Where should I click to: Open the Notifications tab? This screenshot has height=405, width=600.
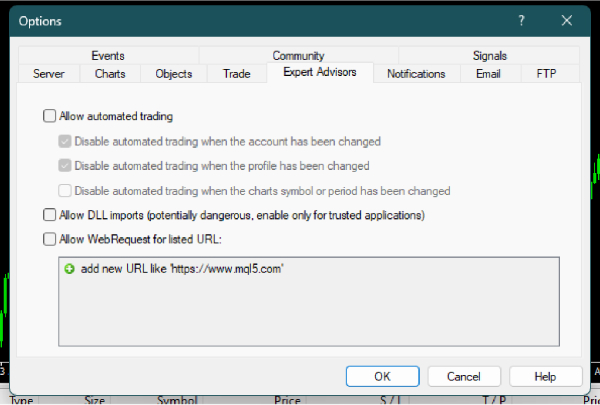[416, 73]
